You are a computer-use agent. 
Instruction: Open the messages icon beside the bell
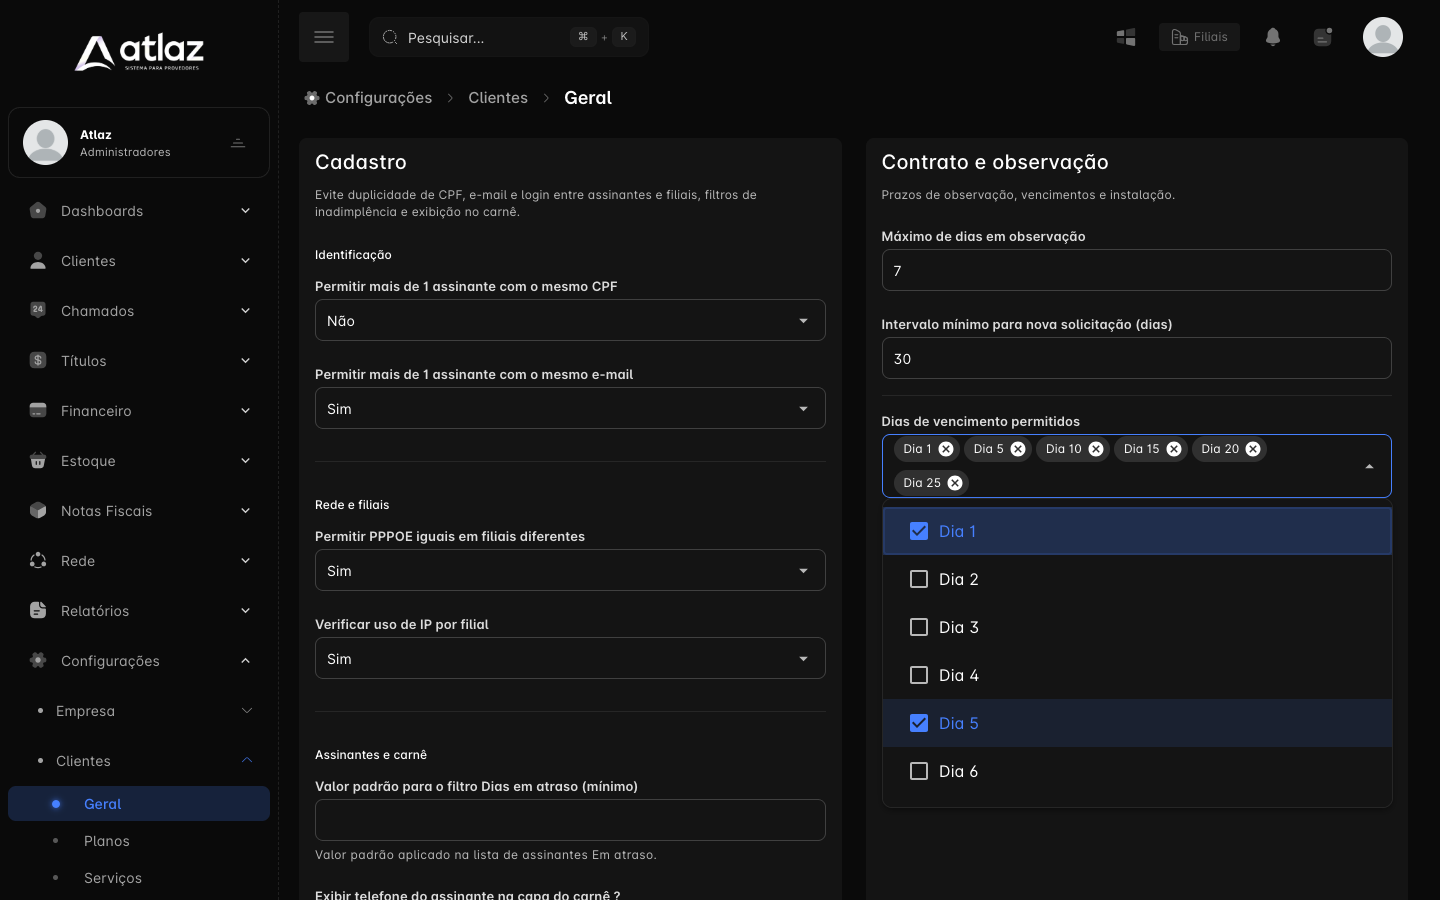(1322, 37)
